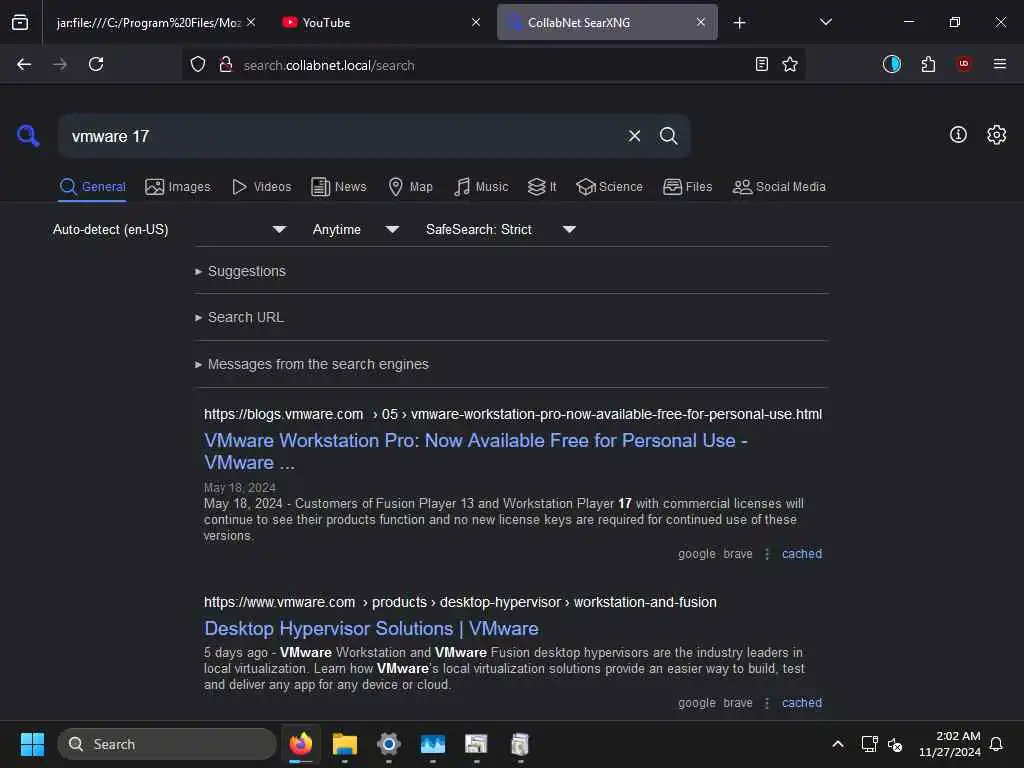Select the News search category
This screenshot has width=1024, height=768.
click(x=339, y=187)
